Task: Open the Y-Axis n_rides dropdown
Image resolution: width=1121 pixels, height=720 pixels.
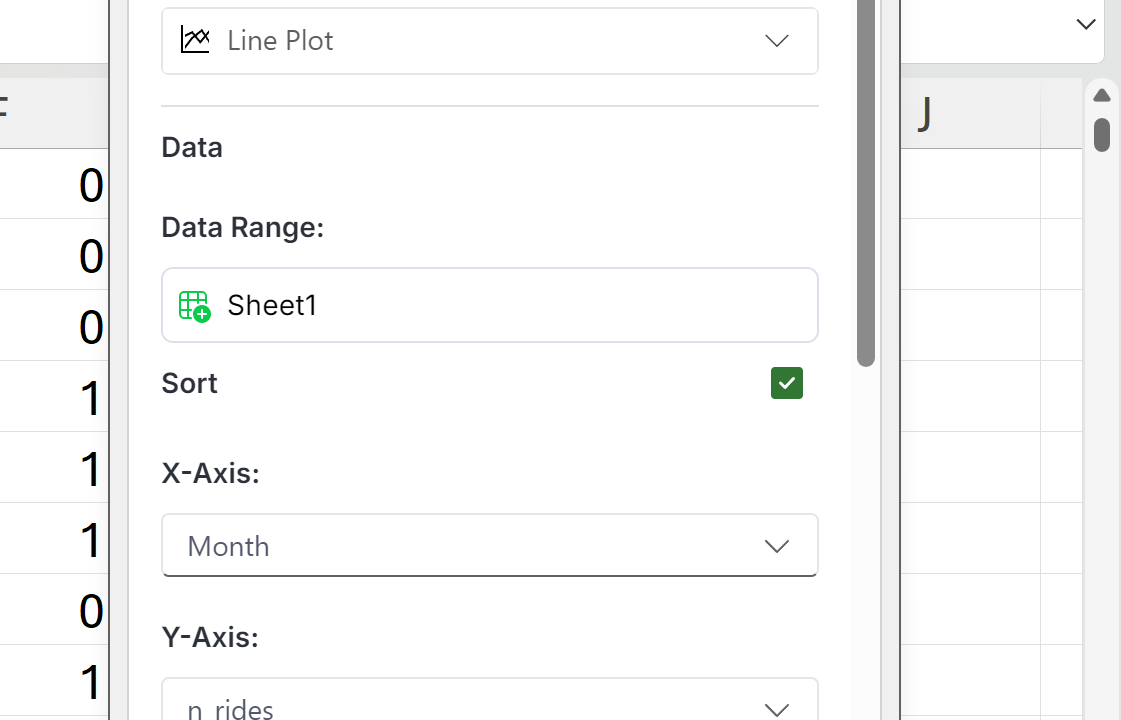Action: (490, 706)
